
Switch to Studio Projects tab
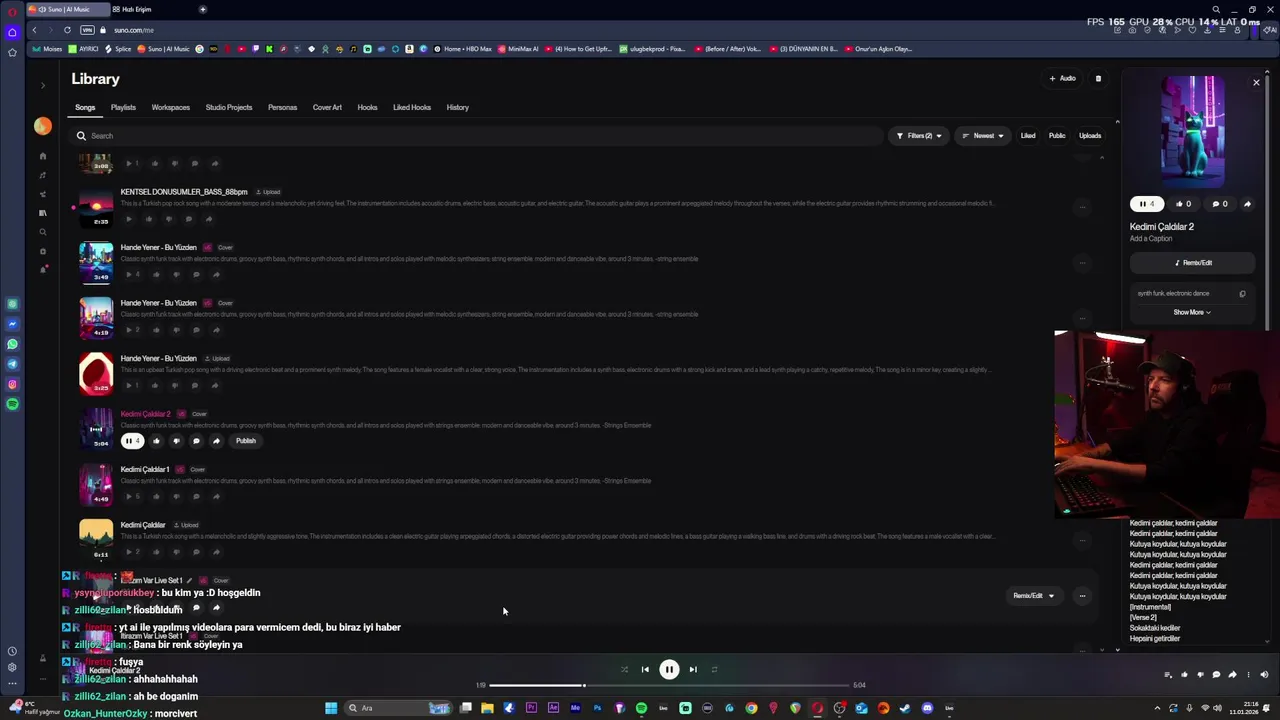coord(229,107)
